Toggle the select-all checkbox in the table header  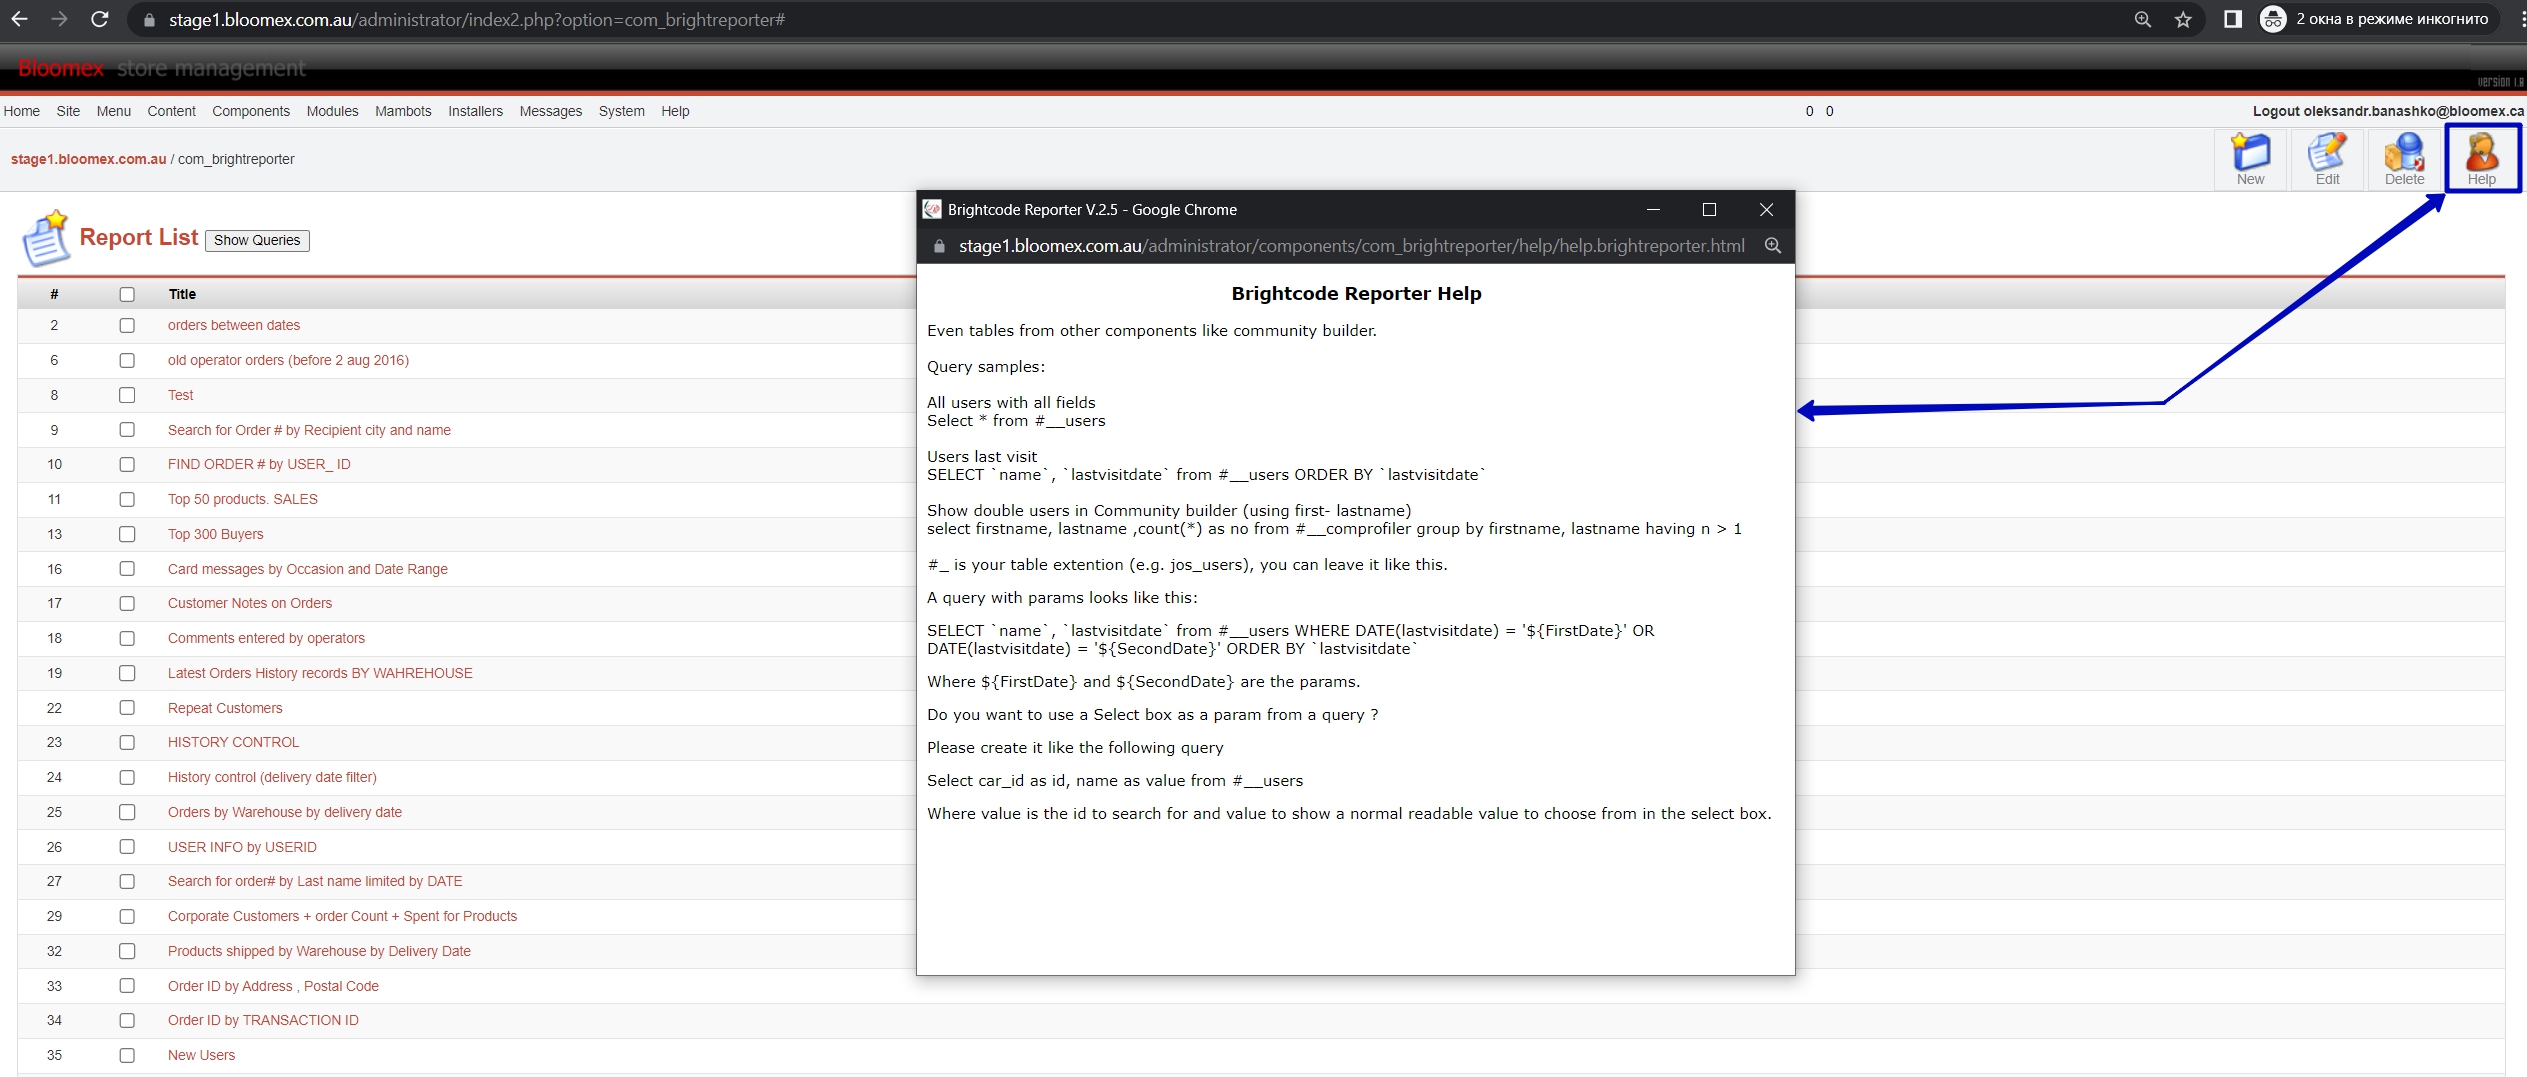[127, 294]
